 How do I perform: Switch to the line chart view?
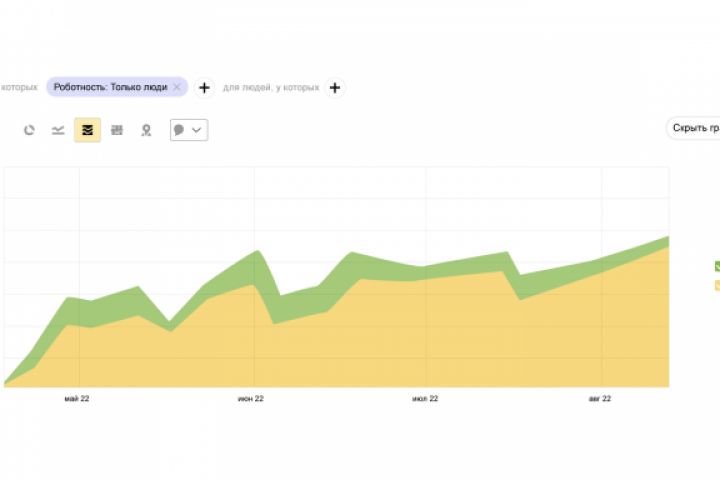tap(58, 130)
